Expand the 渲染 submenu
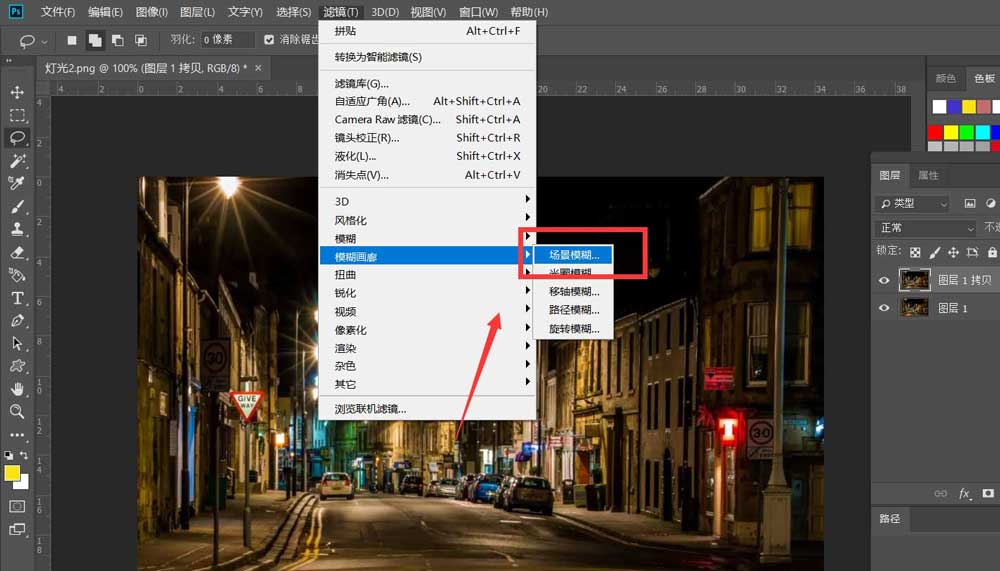The height and width of the screenshot is (571, 1000). pyautogui.click(x=427, y=348)
